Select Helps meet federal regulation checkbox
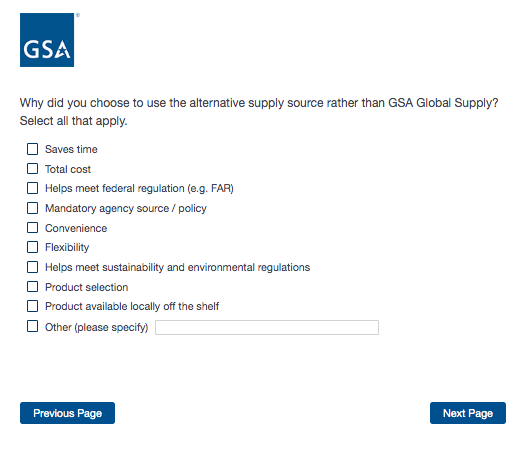 point(32,188)
